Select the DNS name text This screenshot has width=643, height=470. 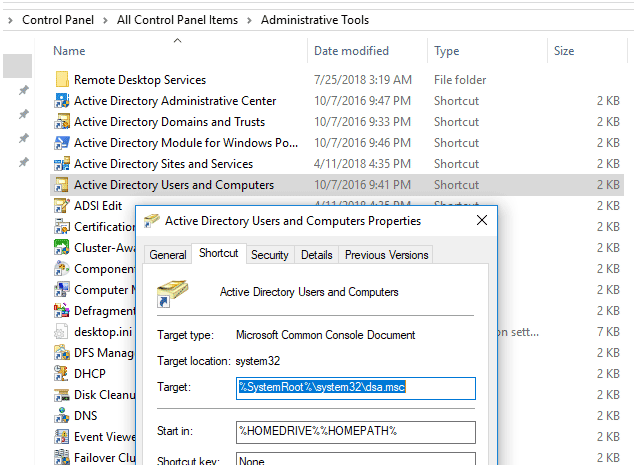[86, 415]
